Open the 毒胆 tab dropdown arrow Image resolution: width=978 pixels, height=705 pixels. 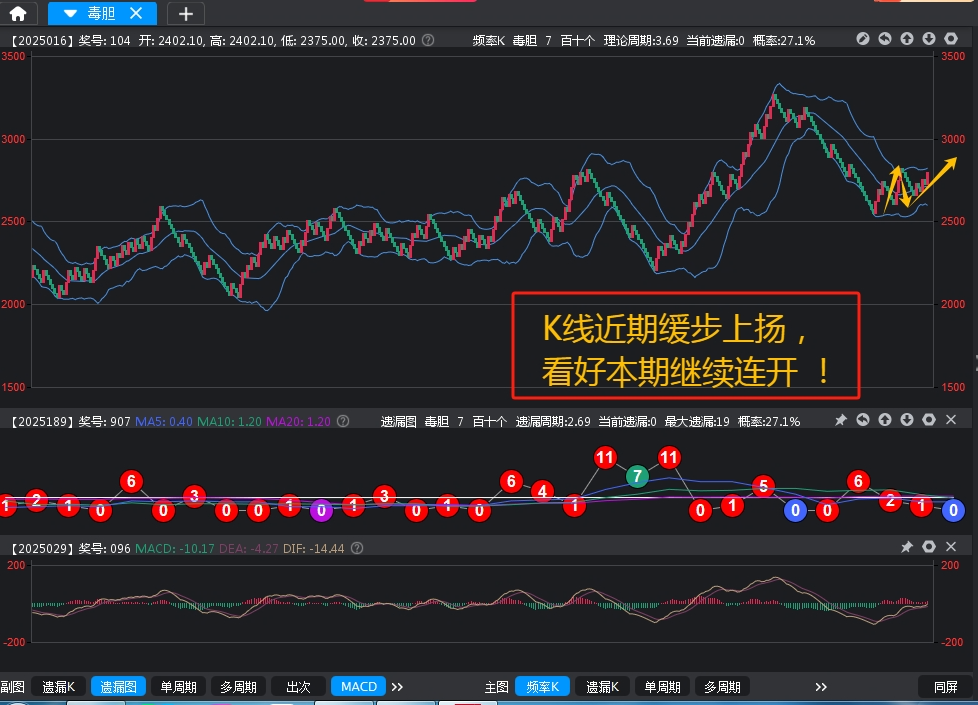69,13
